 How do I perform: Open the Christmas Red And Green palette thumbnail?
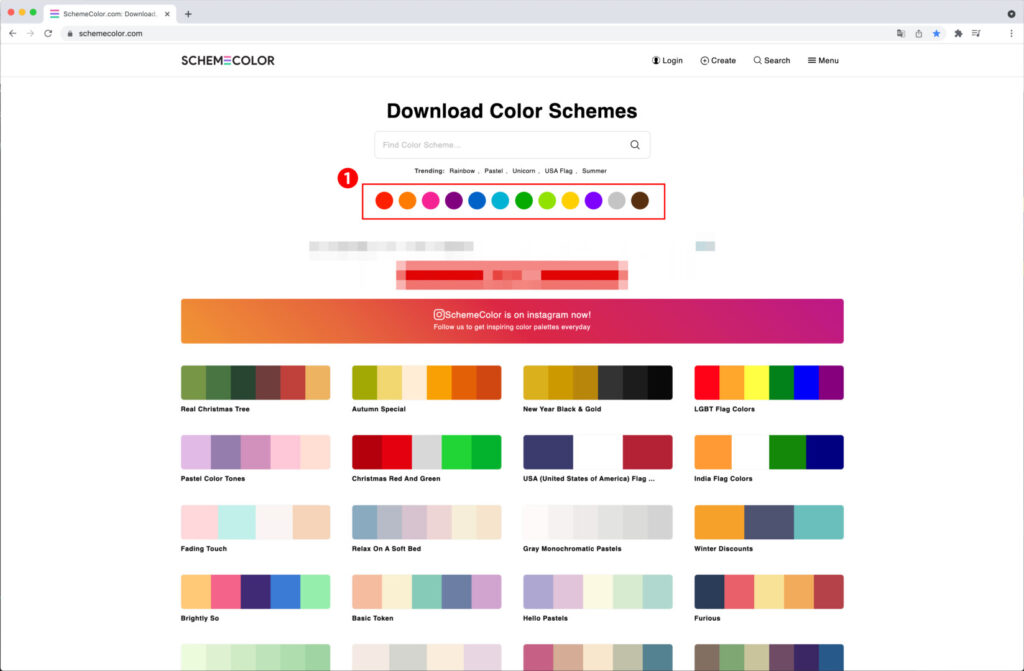(x=426, y=452)
